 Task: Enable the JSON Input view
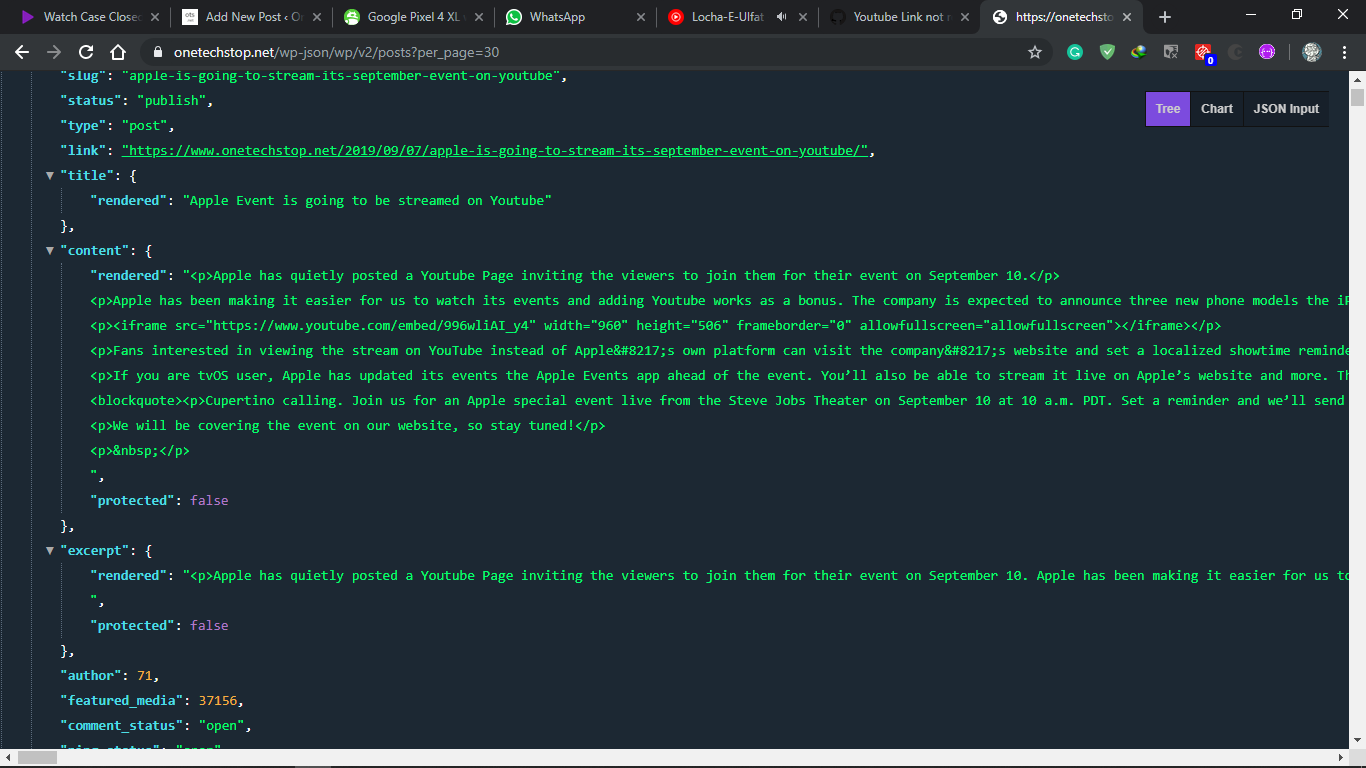tap(1286, 109)
